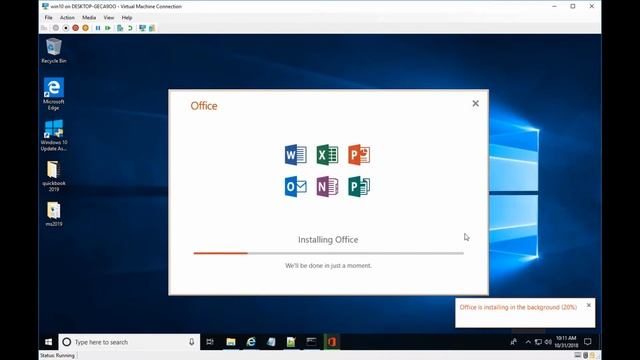Screen dimensions: 640x360
Task: Open the green taskbar app icon
Action: (291, 342)
